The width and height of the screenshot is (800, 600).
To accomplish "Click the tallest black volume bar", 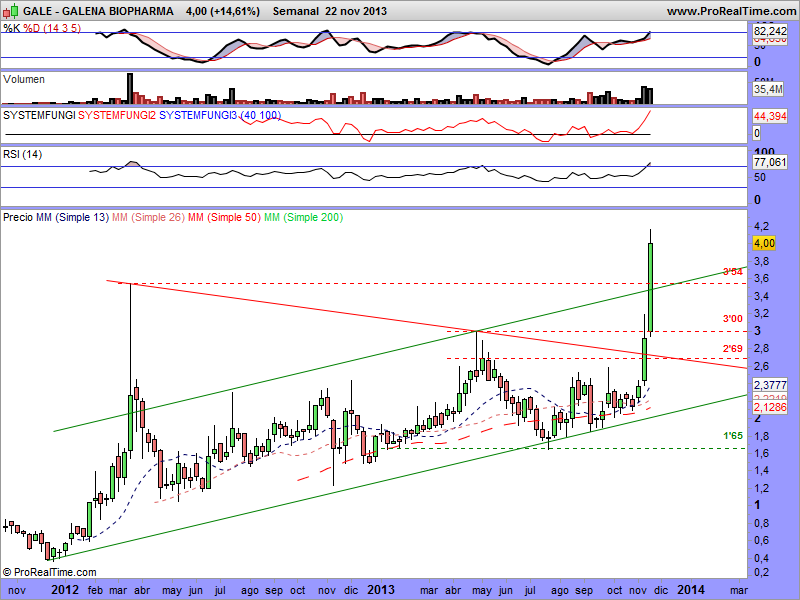I will click(130, 89).
